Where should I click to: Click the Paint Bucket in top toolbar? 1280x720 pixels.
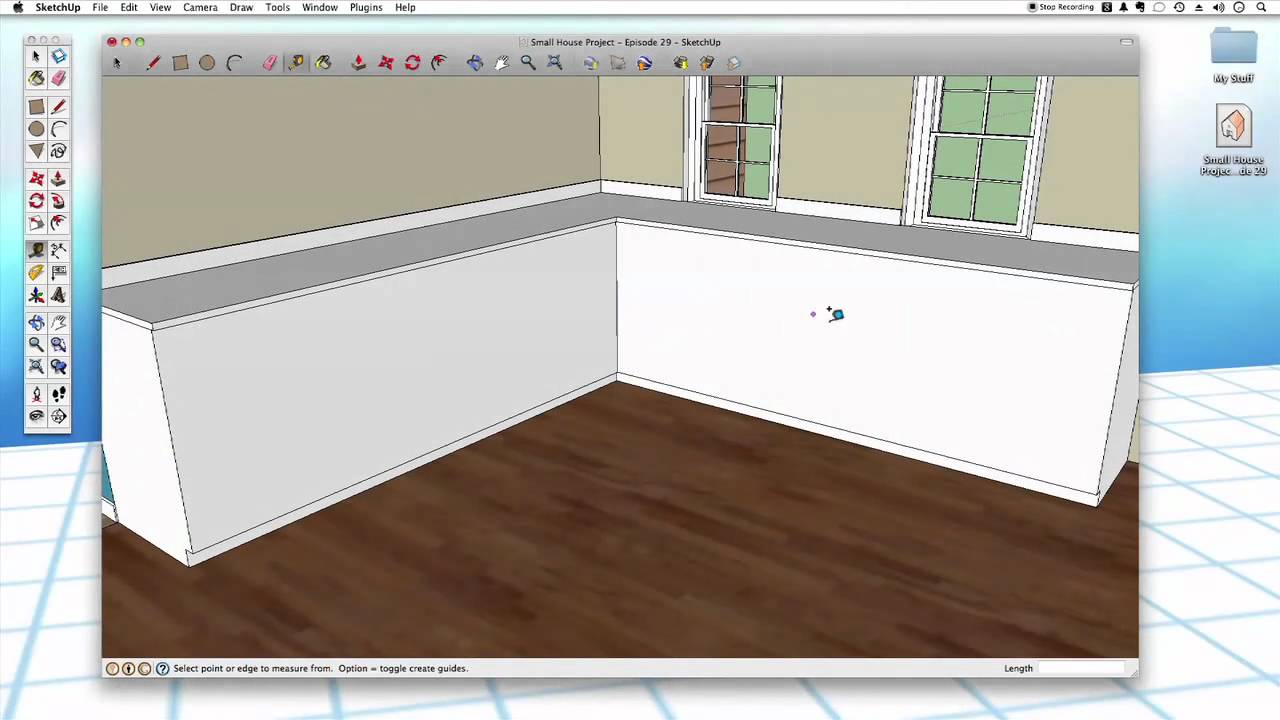point(323,63)
